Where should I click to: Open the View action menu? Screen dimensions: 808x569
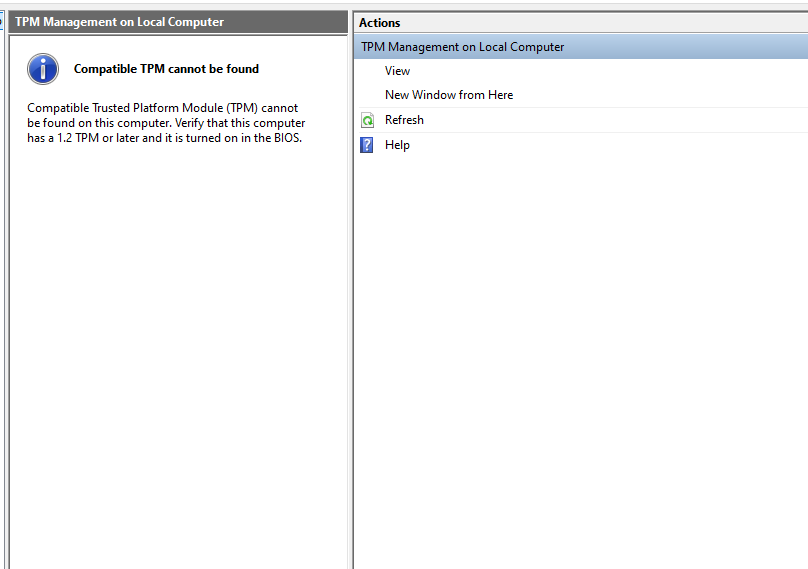pos(397,71)
